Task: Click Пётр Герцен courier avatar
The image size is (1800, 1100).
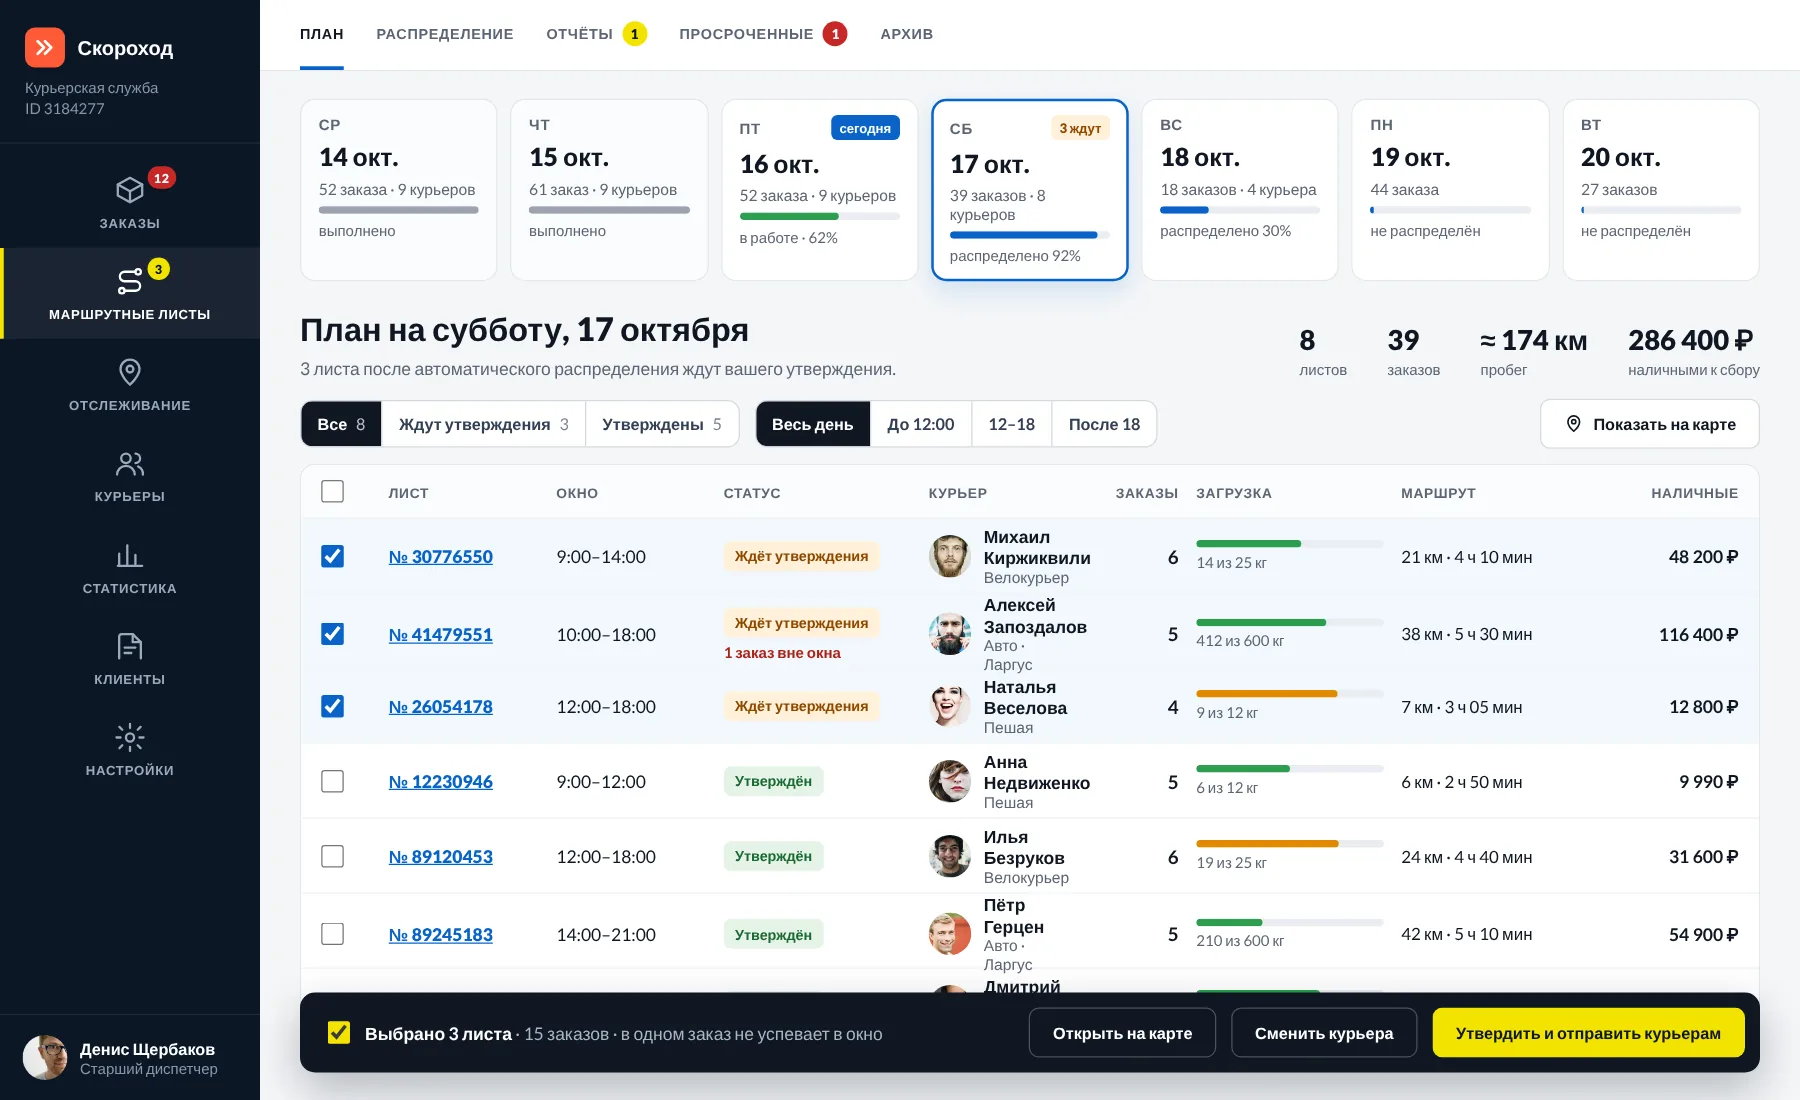Action: [950, 934]
